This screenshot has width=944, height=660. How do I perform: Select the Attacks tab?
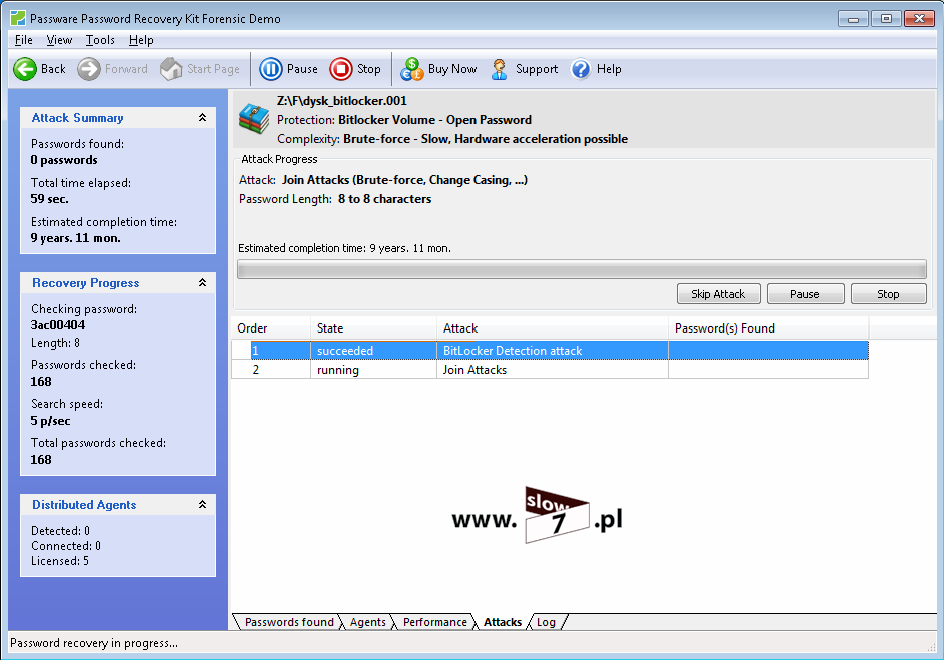[503, 622]
